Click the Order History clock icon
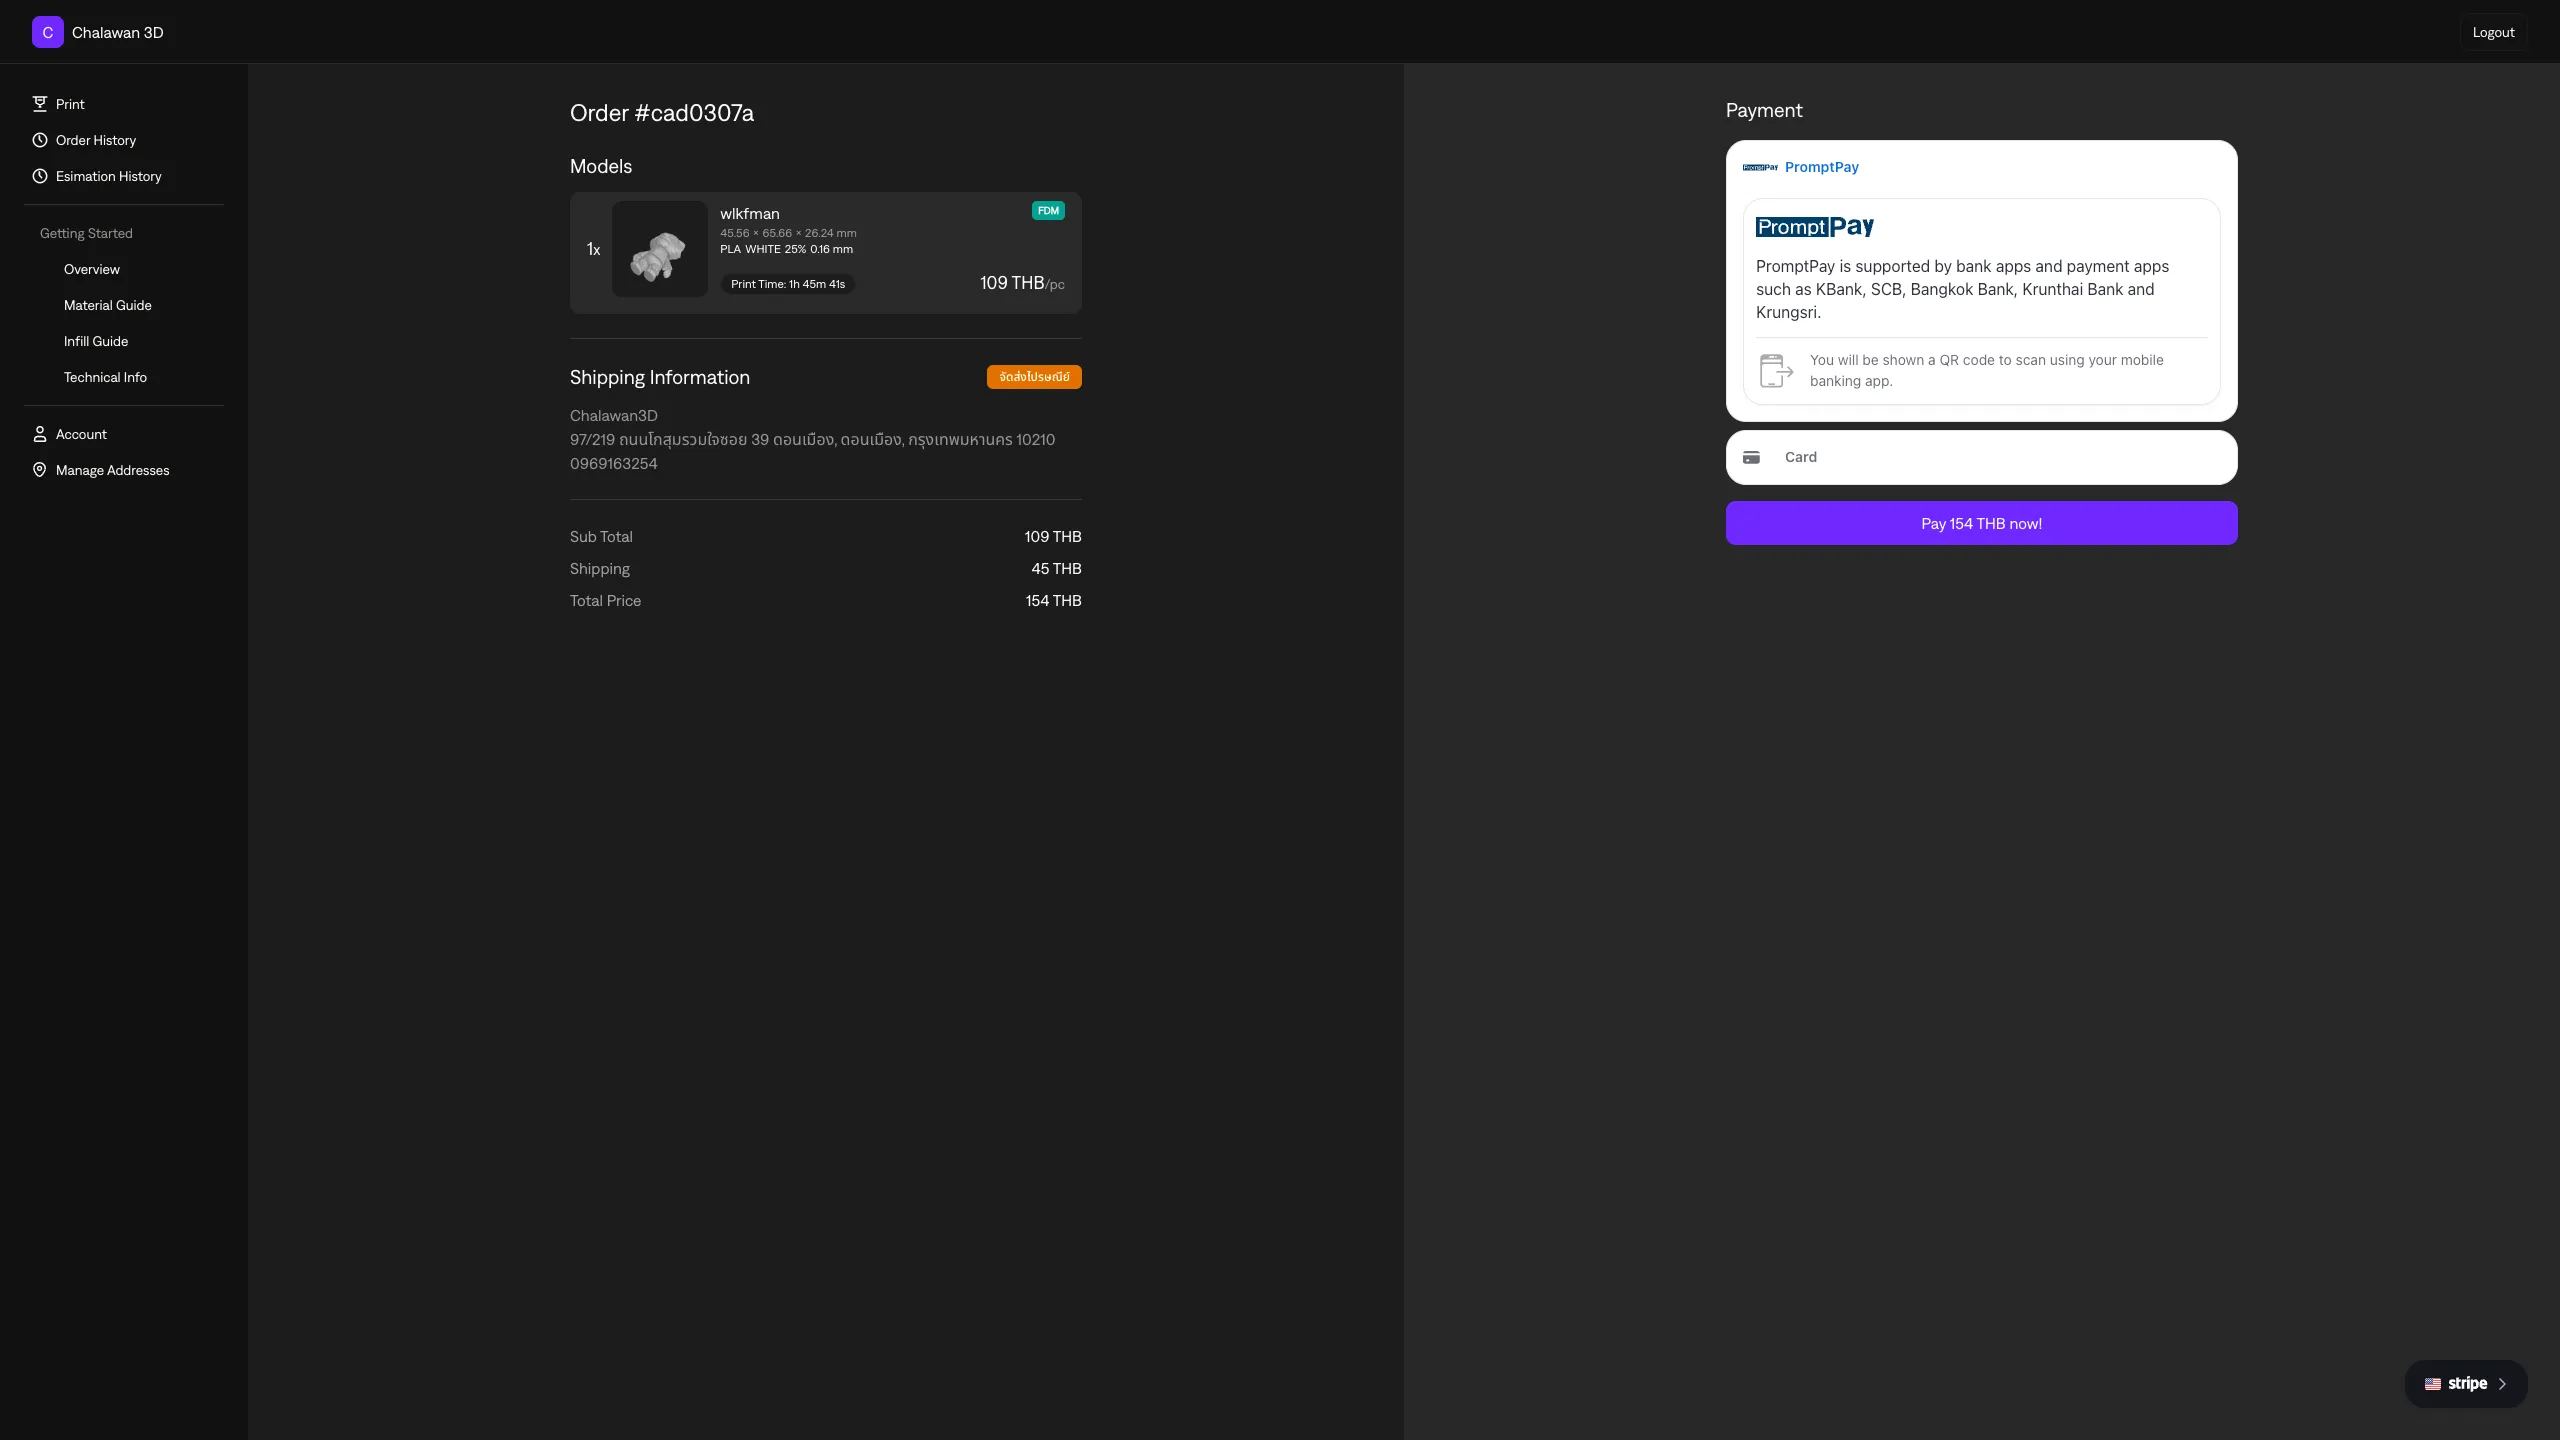Image resolution: width=2560 pixels, height=1440 pixels. (x=40, y=140)
